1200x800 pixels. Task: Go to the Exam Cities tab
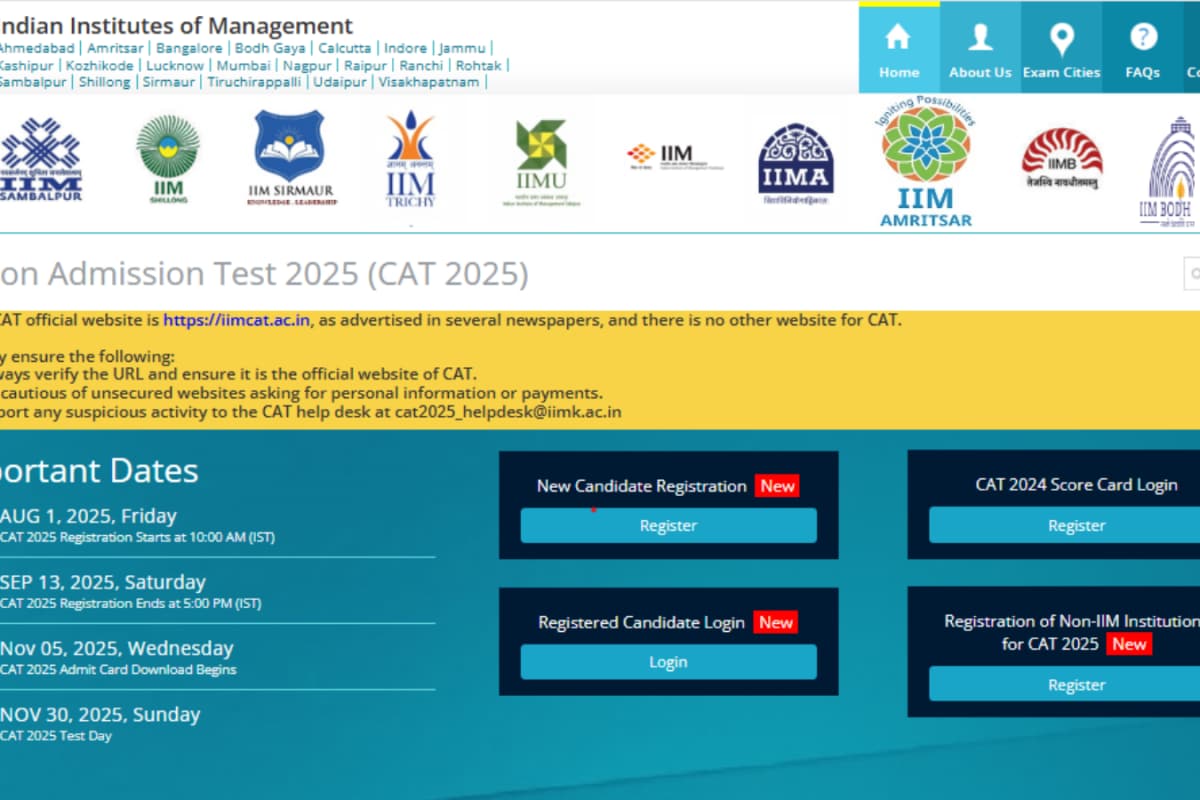[x=1061, y=48]
